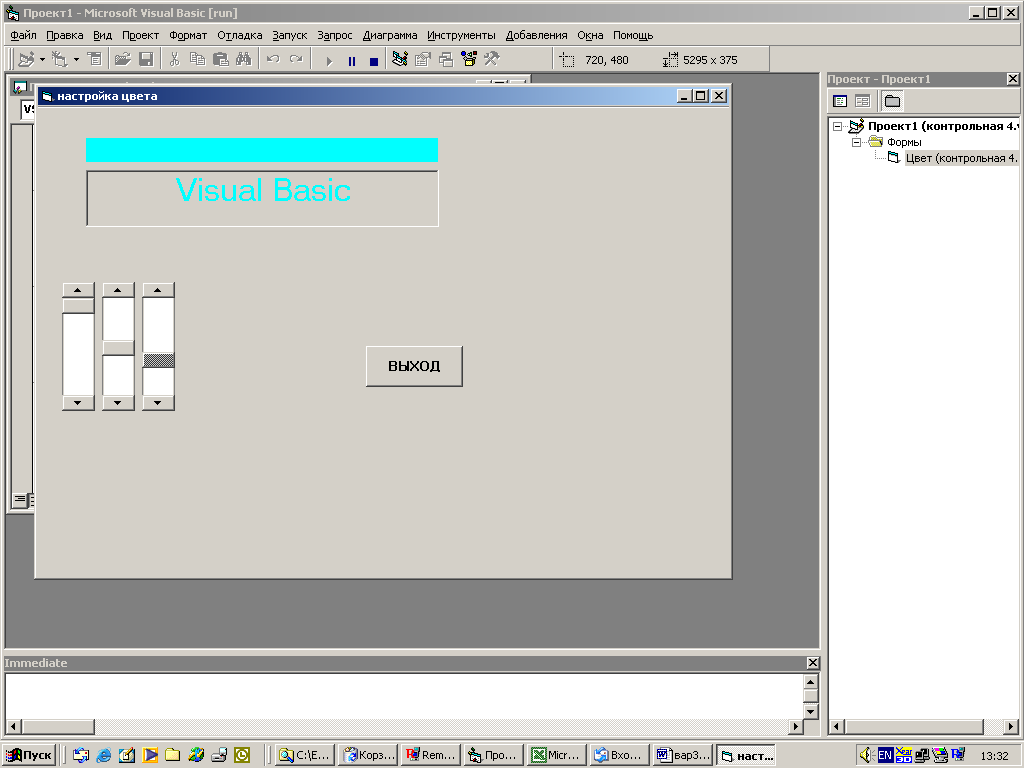Click Project panel horizontal scroll right arrow
The image size is (1024, 768).
(1010, 726)
